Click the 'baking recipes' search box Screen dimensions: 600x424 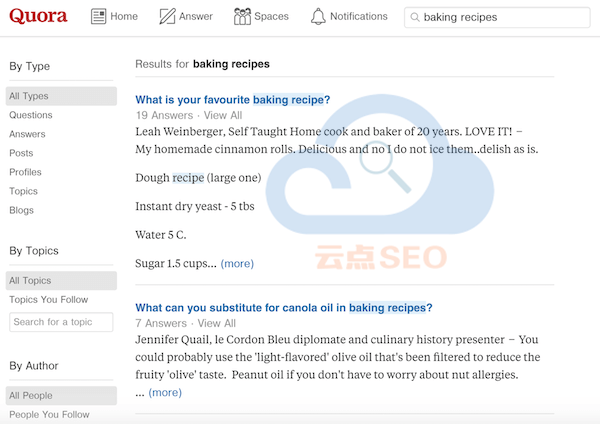[497, 17]
